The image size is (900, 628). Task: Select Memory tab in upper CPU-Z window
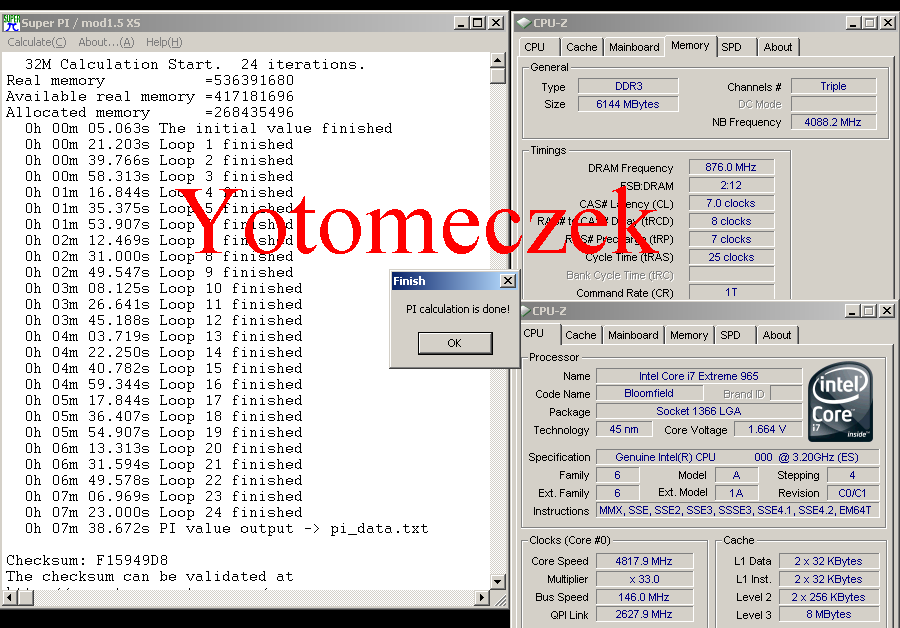click(690, 45)
